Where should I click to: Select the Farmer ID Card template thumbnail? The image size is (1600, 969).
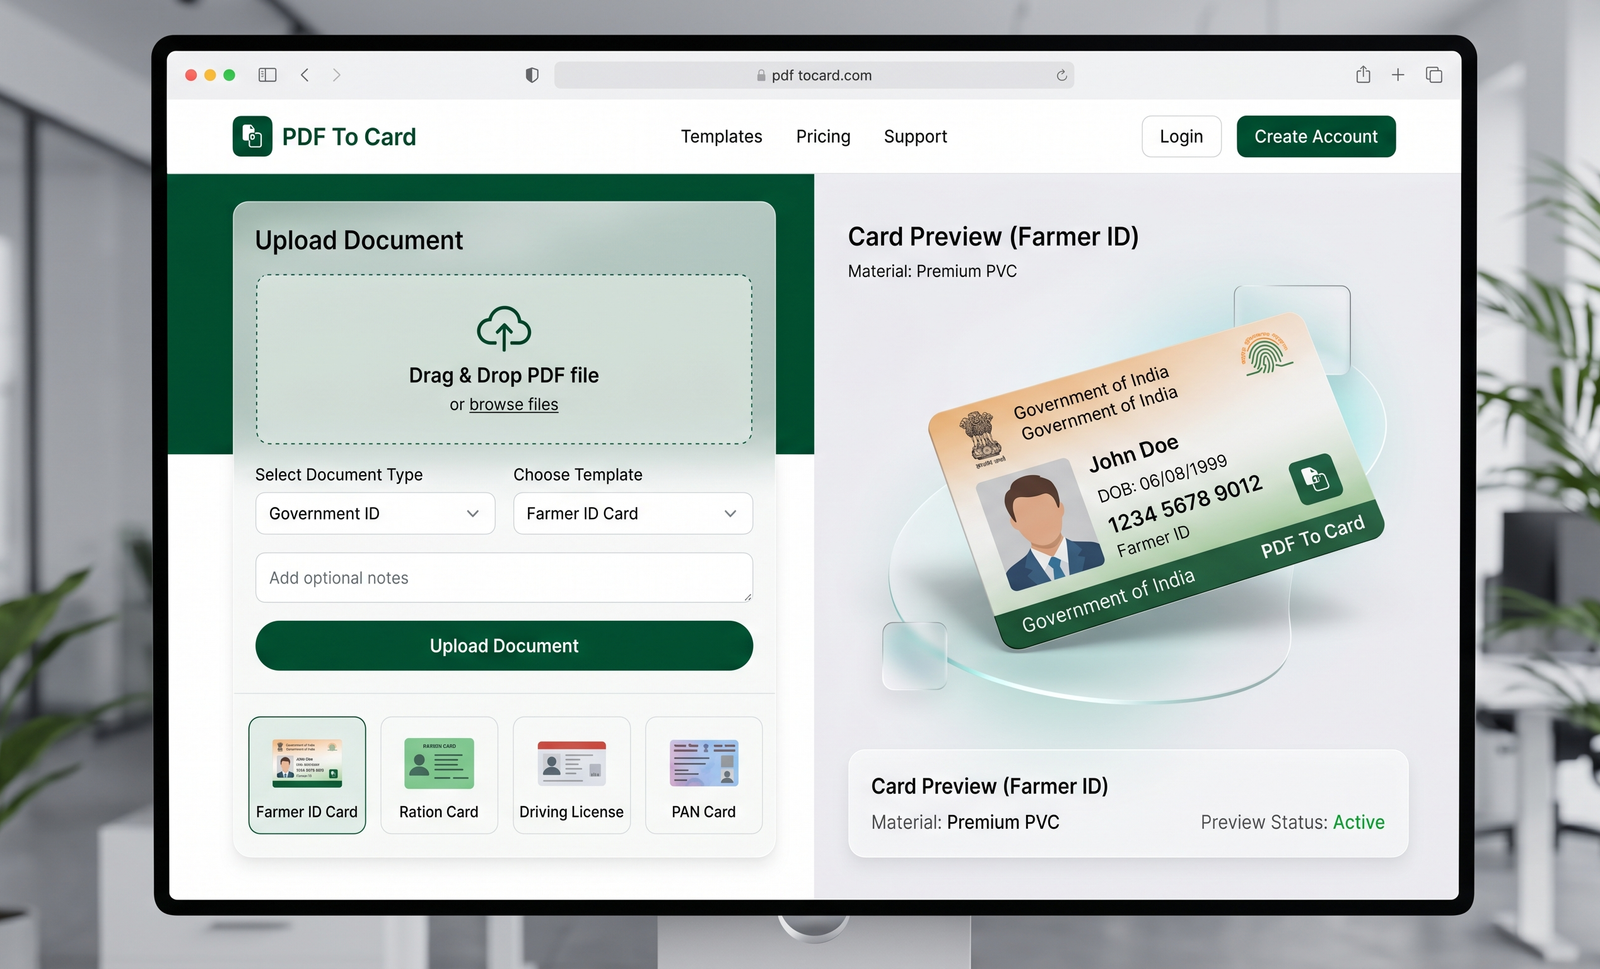307,775
